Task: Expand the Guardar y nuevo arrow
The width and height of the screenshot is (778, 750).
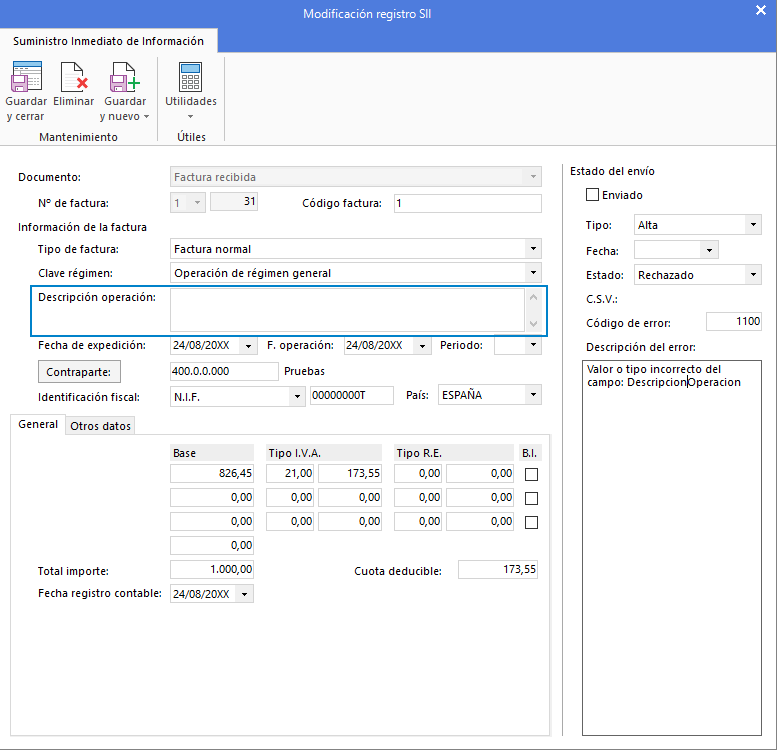Action: (147, 117)
